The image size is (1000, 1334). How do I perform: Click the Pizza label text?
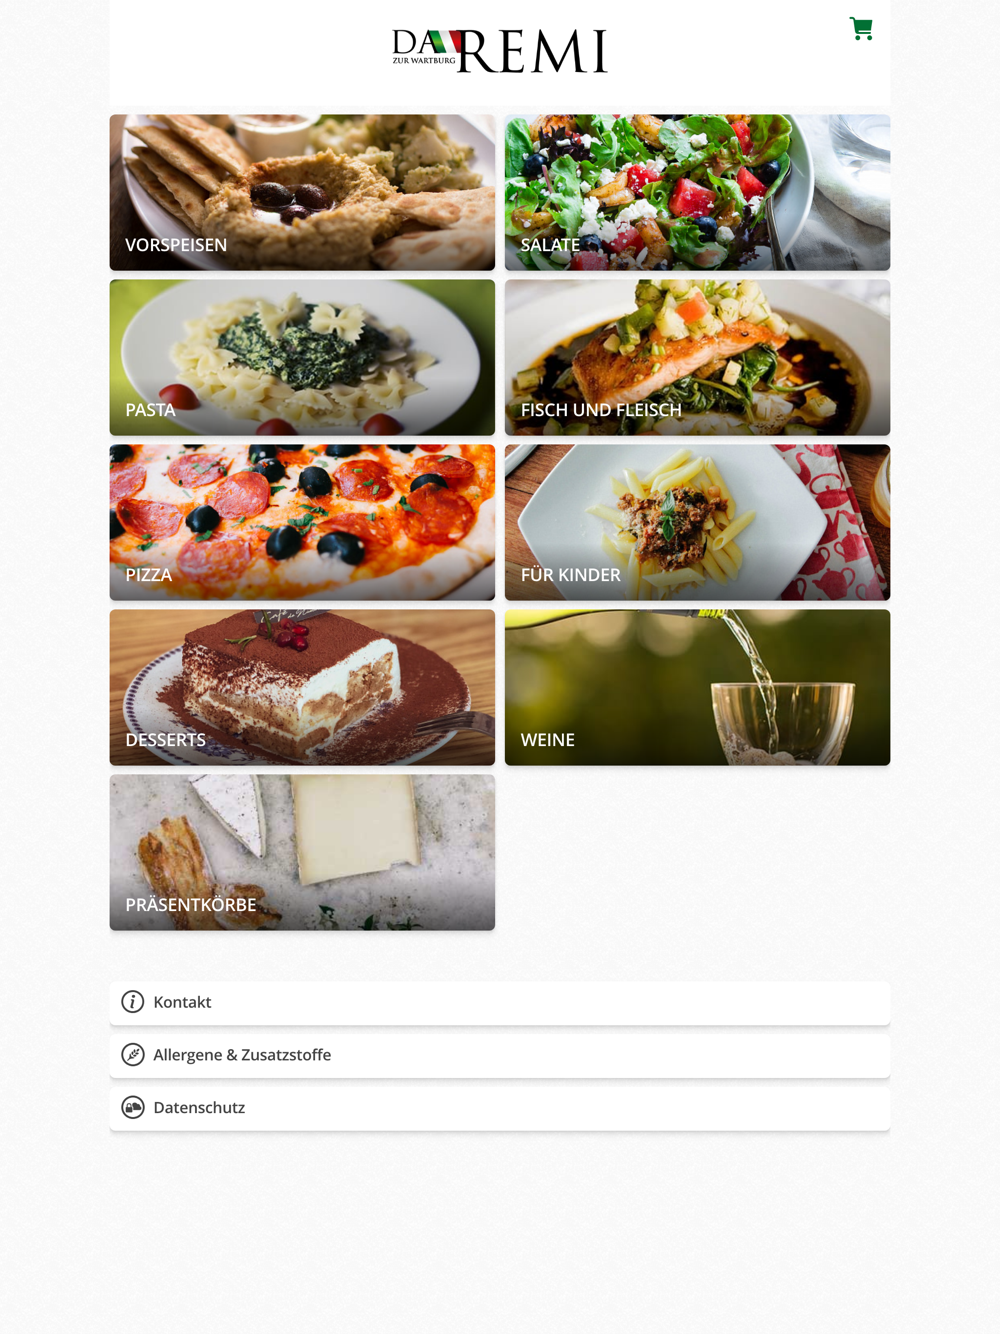149,575
